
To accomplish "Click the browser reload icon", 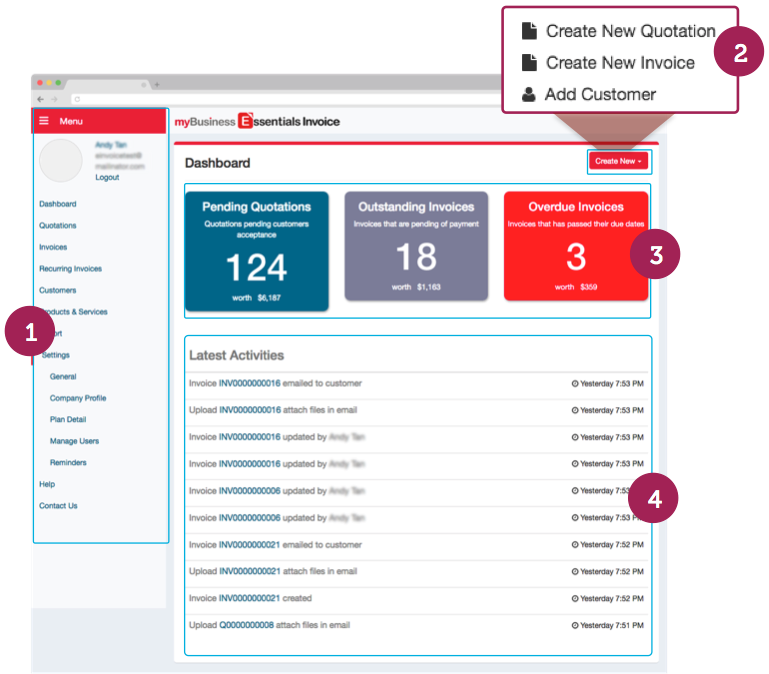I will (77, 99).
